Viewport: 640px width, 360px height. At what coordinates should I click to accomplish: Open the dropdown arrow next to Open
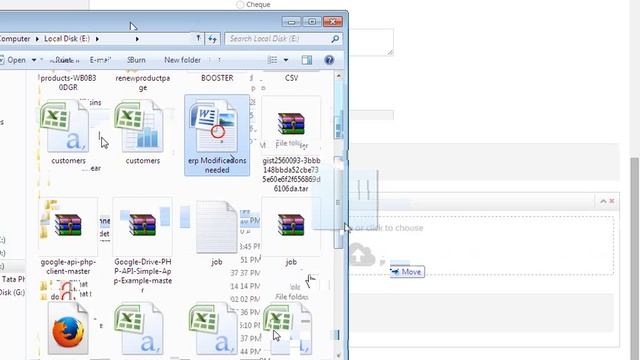point(34,60)
